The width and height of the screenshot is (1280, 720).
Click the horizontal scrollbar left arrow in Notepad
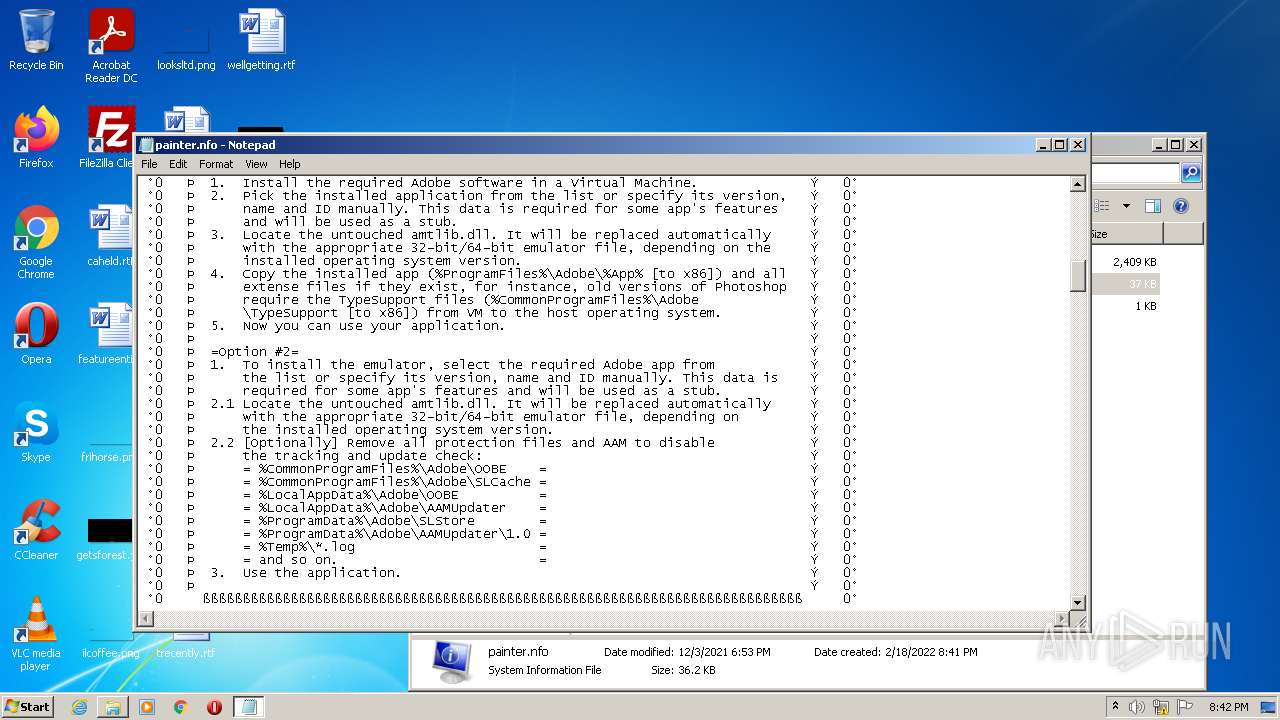(146, 619)
